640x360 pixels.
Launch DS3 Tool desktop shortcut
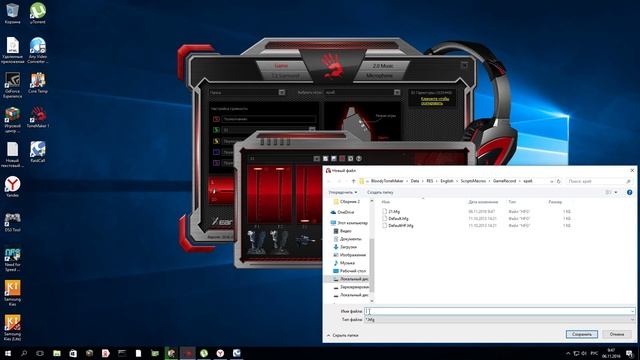13,222
